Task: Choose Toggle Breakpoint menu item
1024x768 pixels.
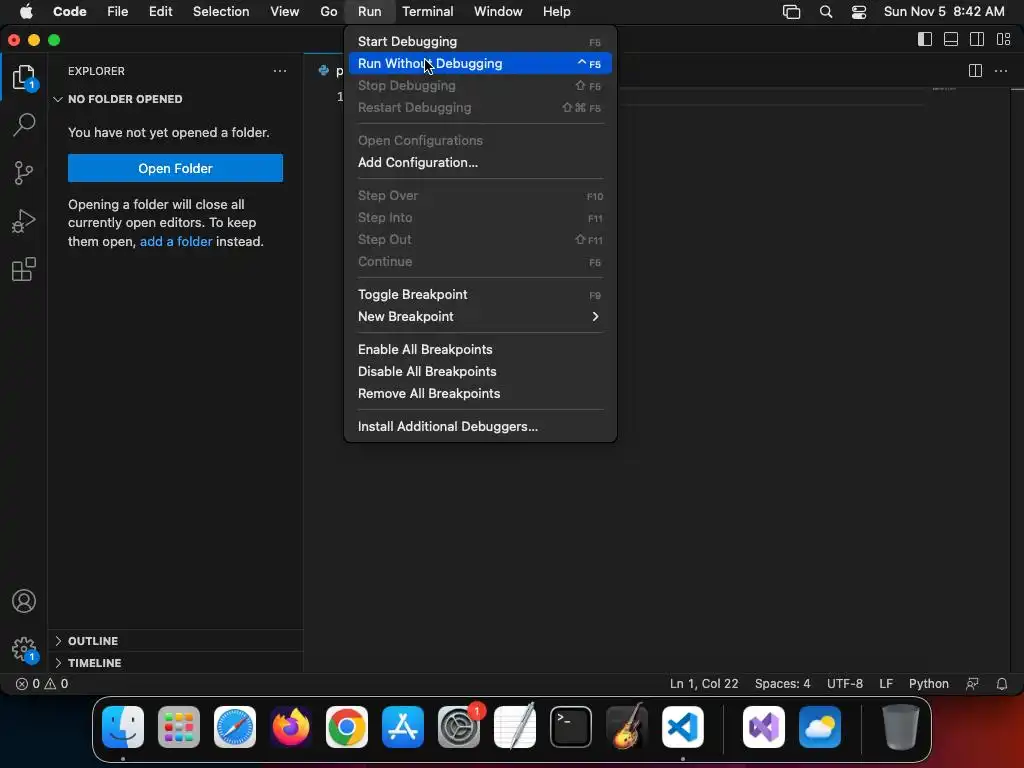Action: click(480, 295)
